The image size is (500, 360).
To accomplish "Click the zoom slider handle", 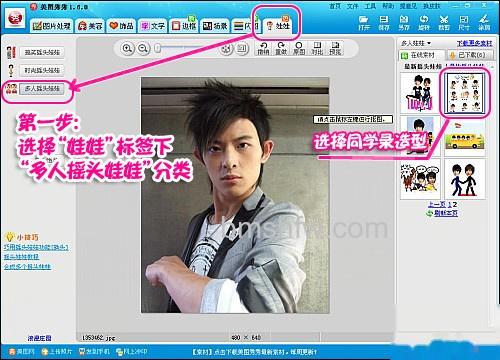I will click(x=158, y=49).
